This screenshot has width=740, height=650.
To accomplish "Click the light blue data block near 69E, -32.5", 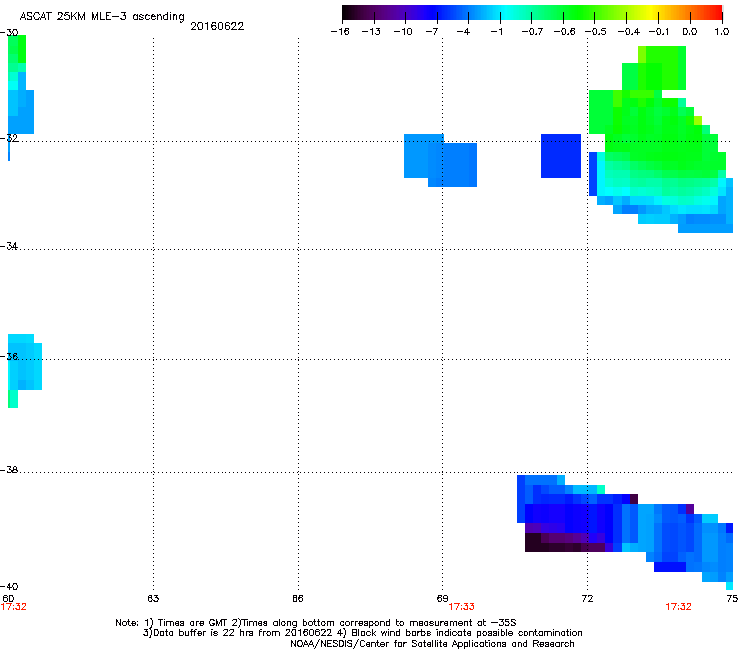I will (x=440, y=160).
